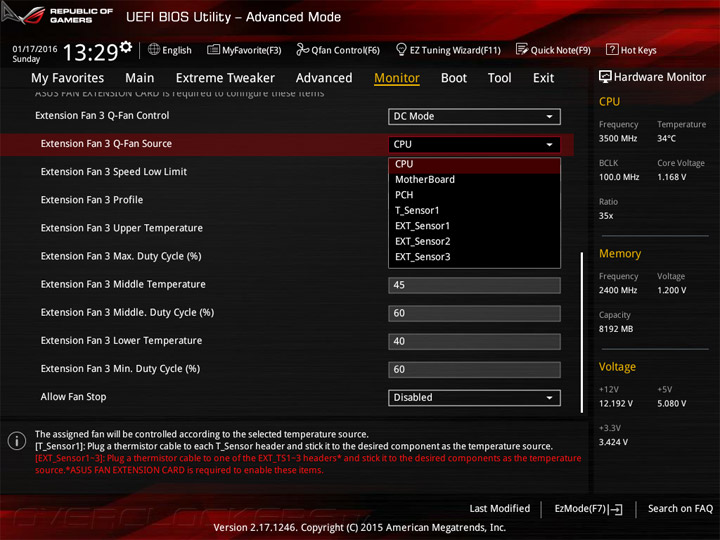Select Extension Fan 3 Middle Temperature label
The image size is (720, 540).
pyautogui.click(x=123, y=284)
